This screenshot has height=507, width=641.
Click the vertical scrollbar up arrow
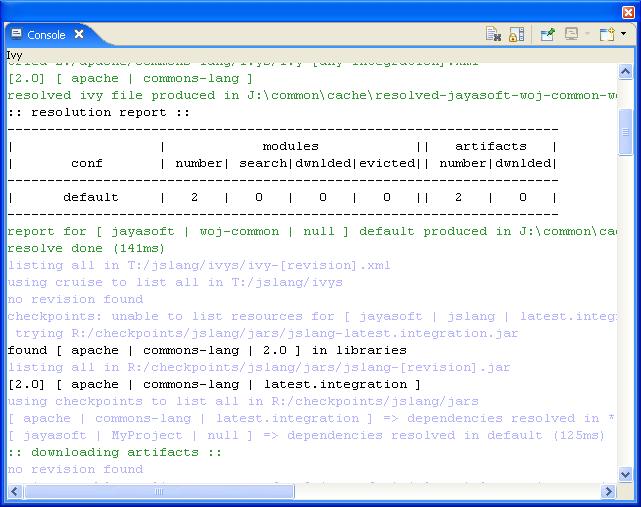coord(625,71)
